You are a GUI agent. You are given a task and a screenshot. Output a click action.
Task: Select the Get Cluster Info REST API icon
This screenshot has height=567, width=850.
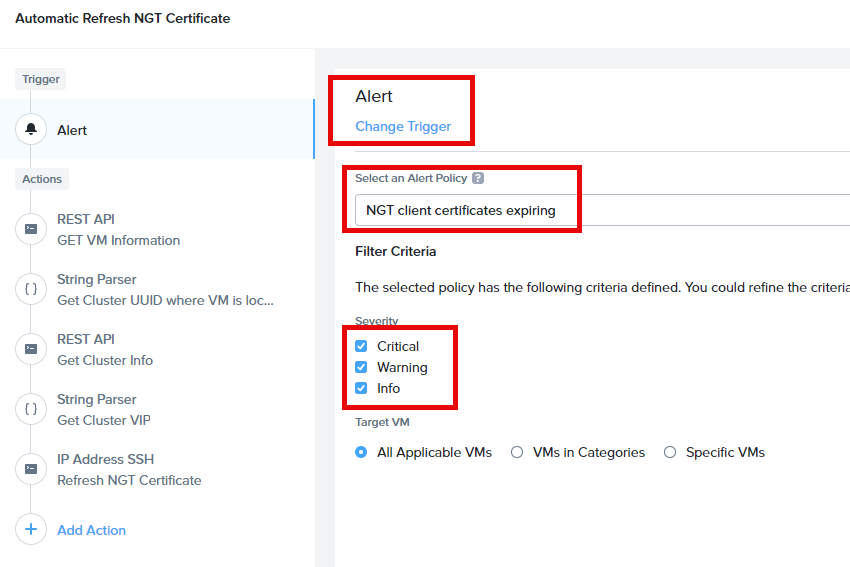point(31,349)
